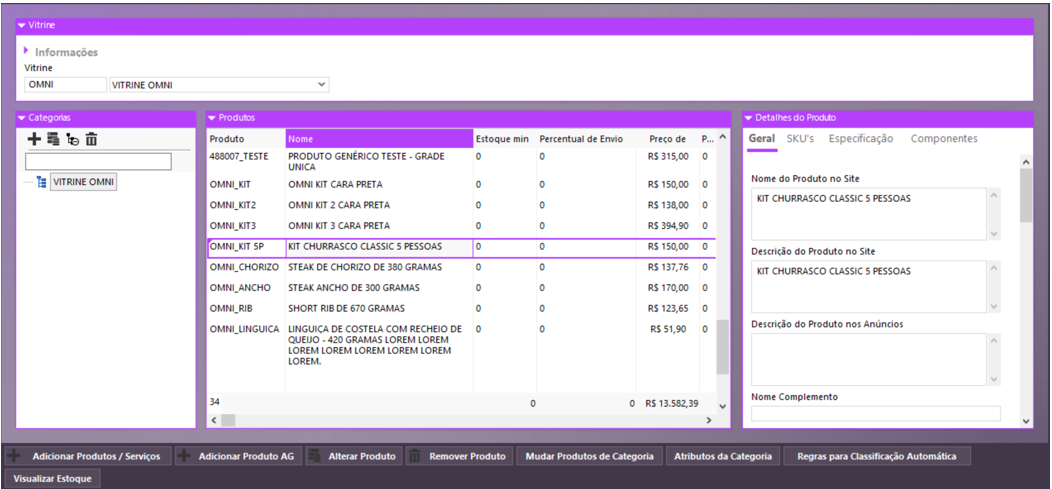Click the R$ 13.582,39 total value

tap(674, 403)
